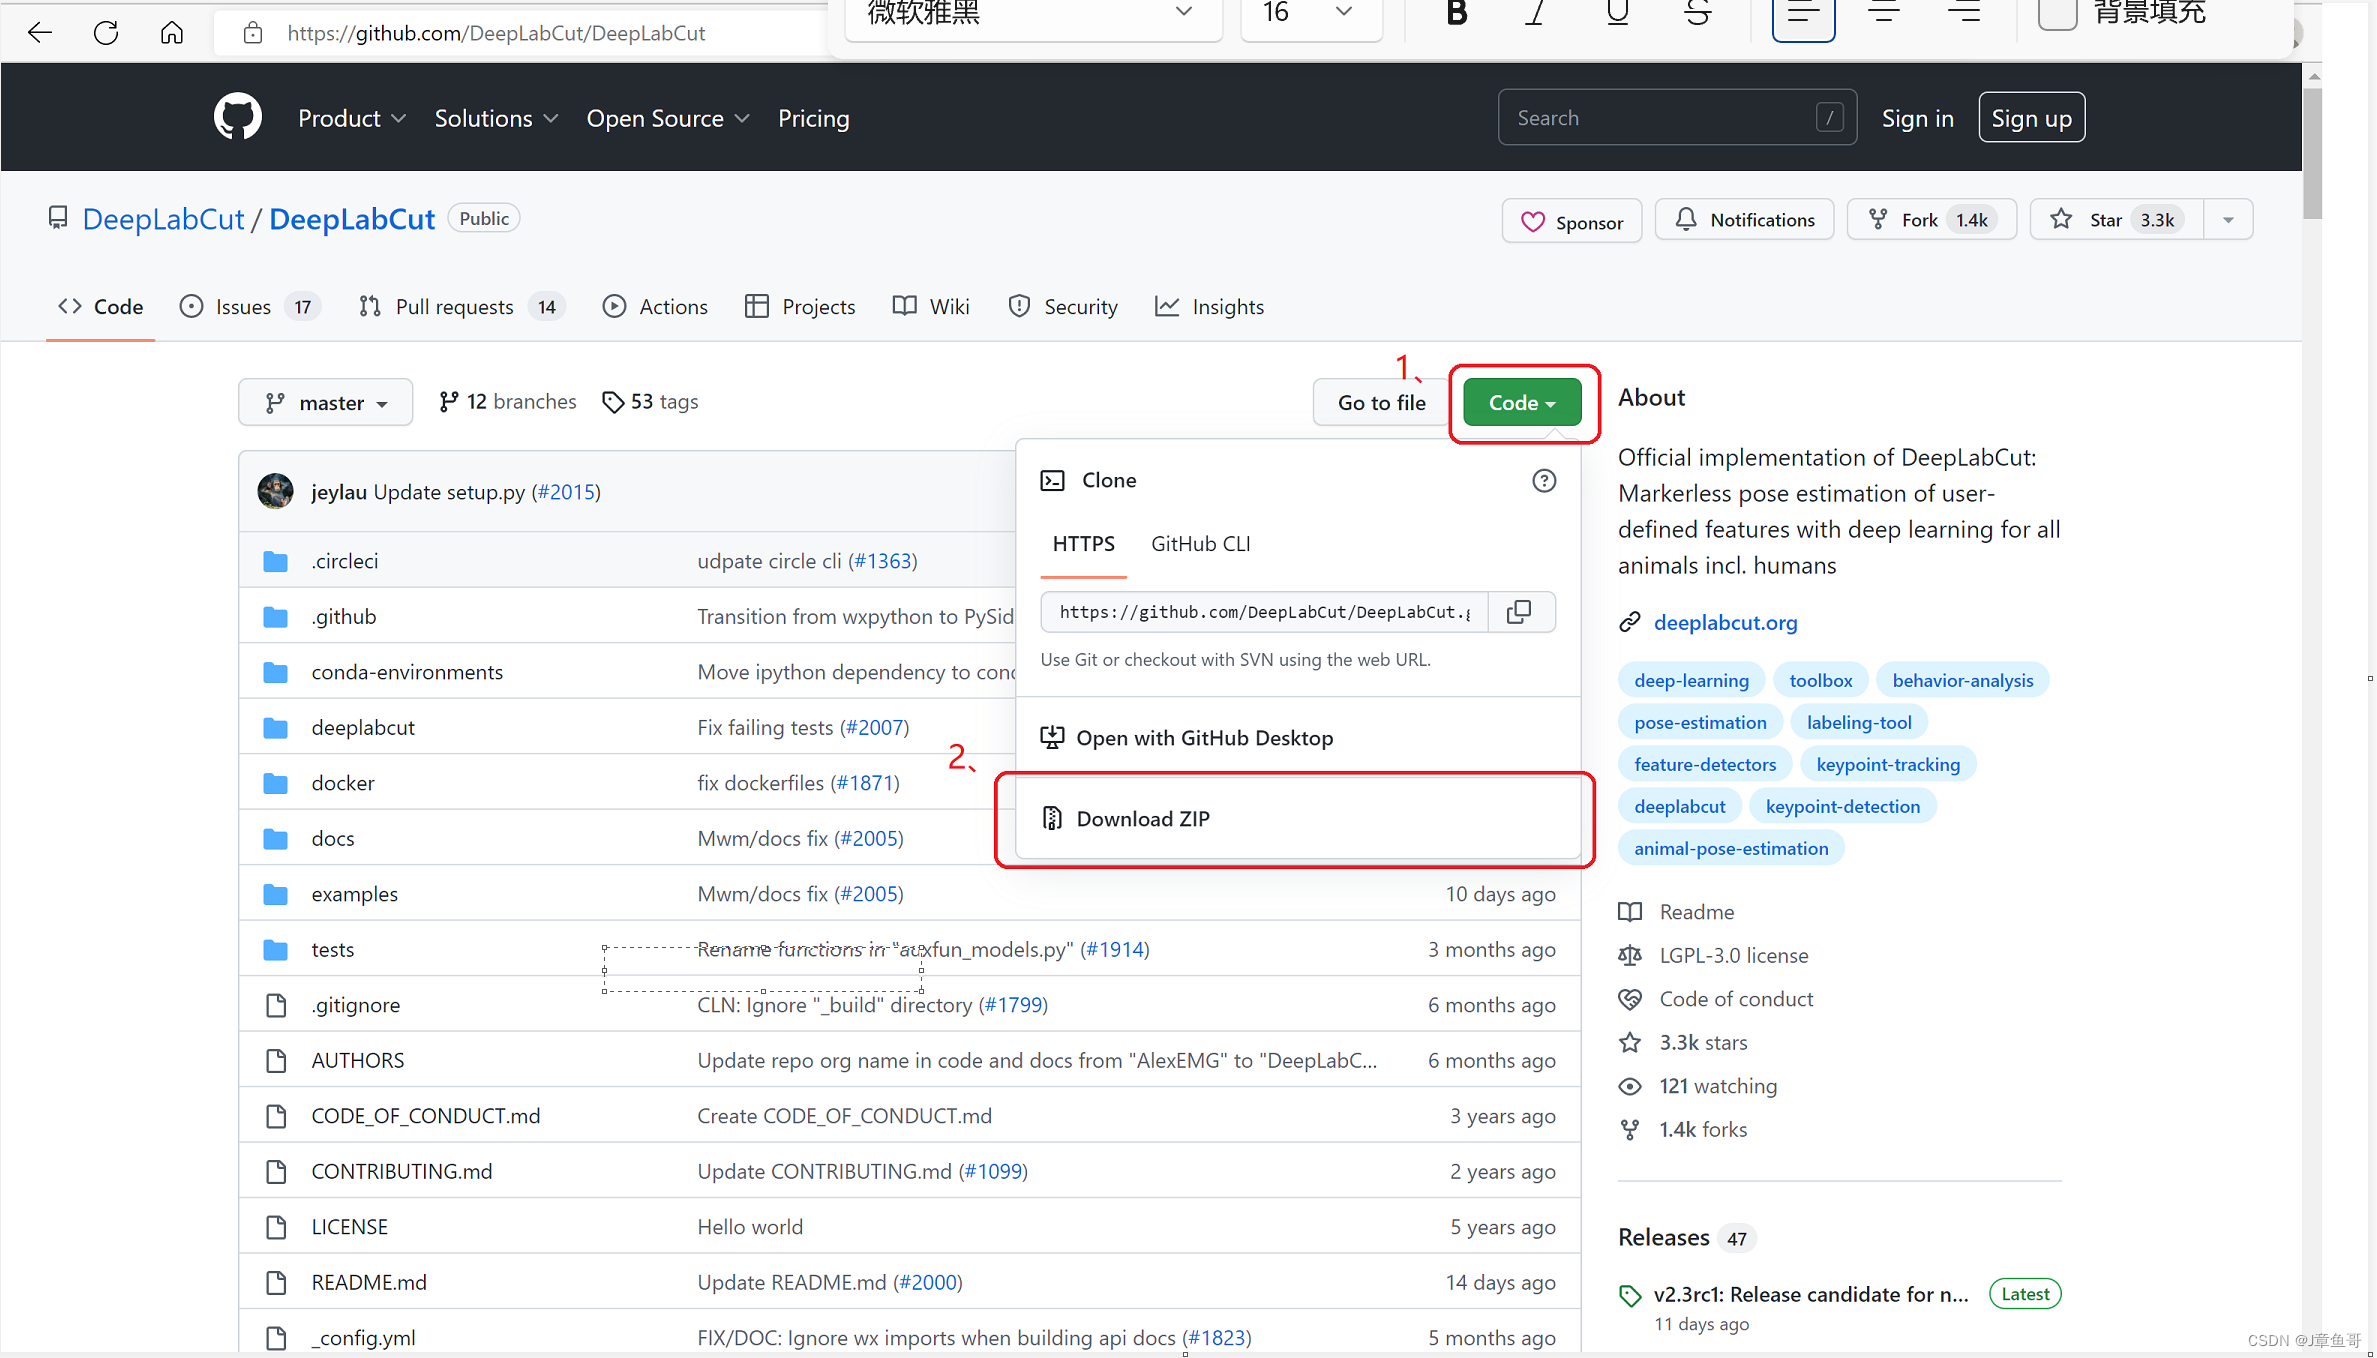Click the GitHub Octocat logo
This screenshot has width=2377, height=1358.
click(237, 117)
